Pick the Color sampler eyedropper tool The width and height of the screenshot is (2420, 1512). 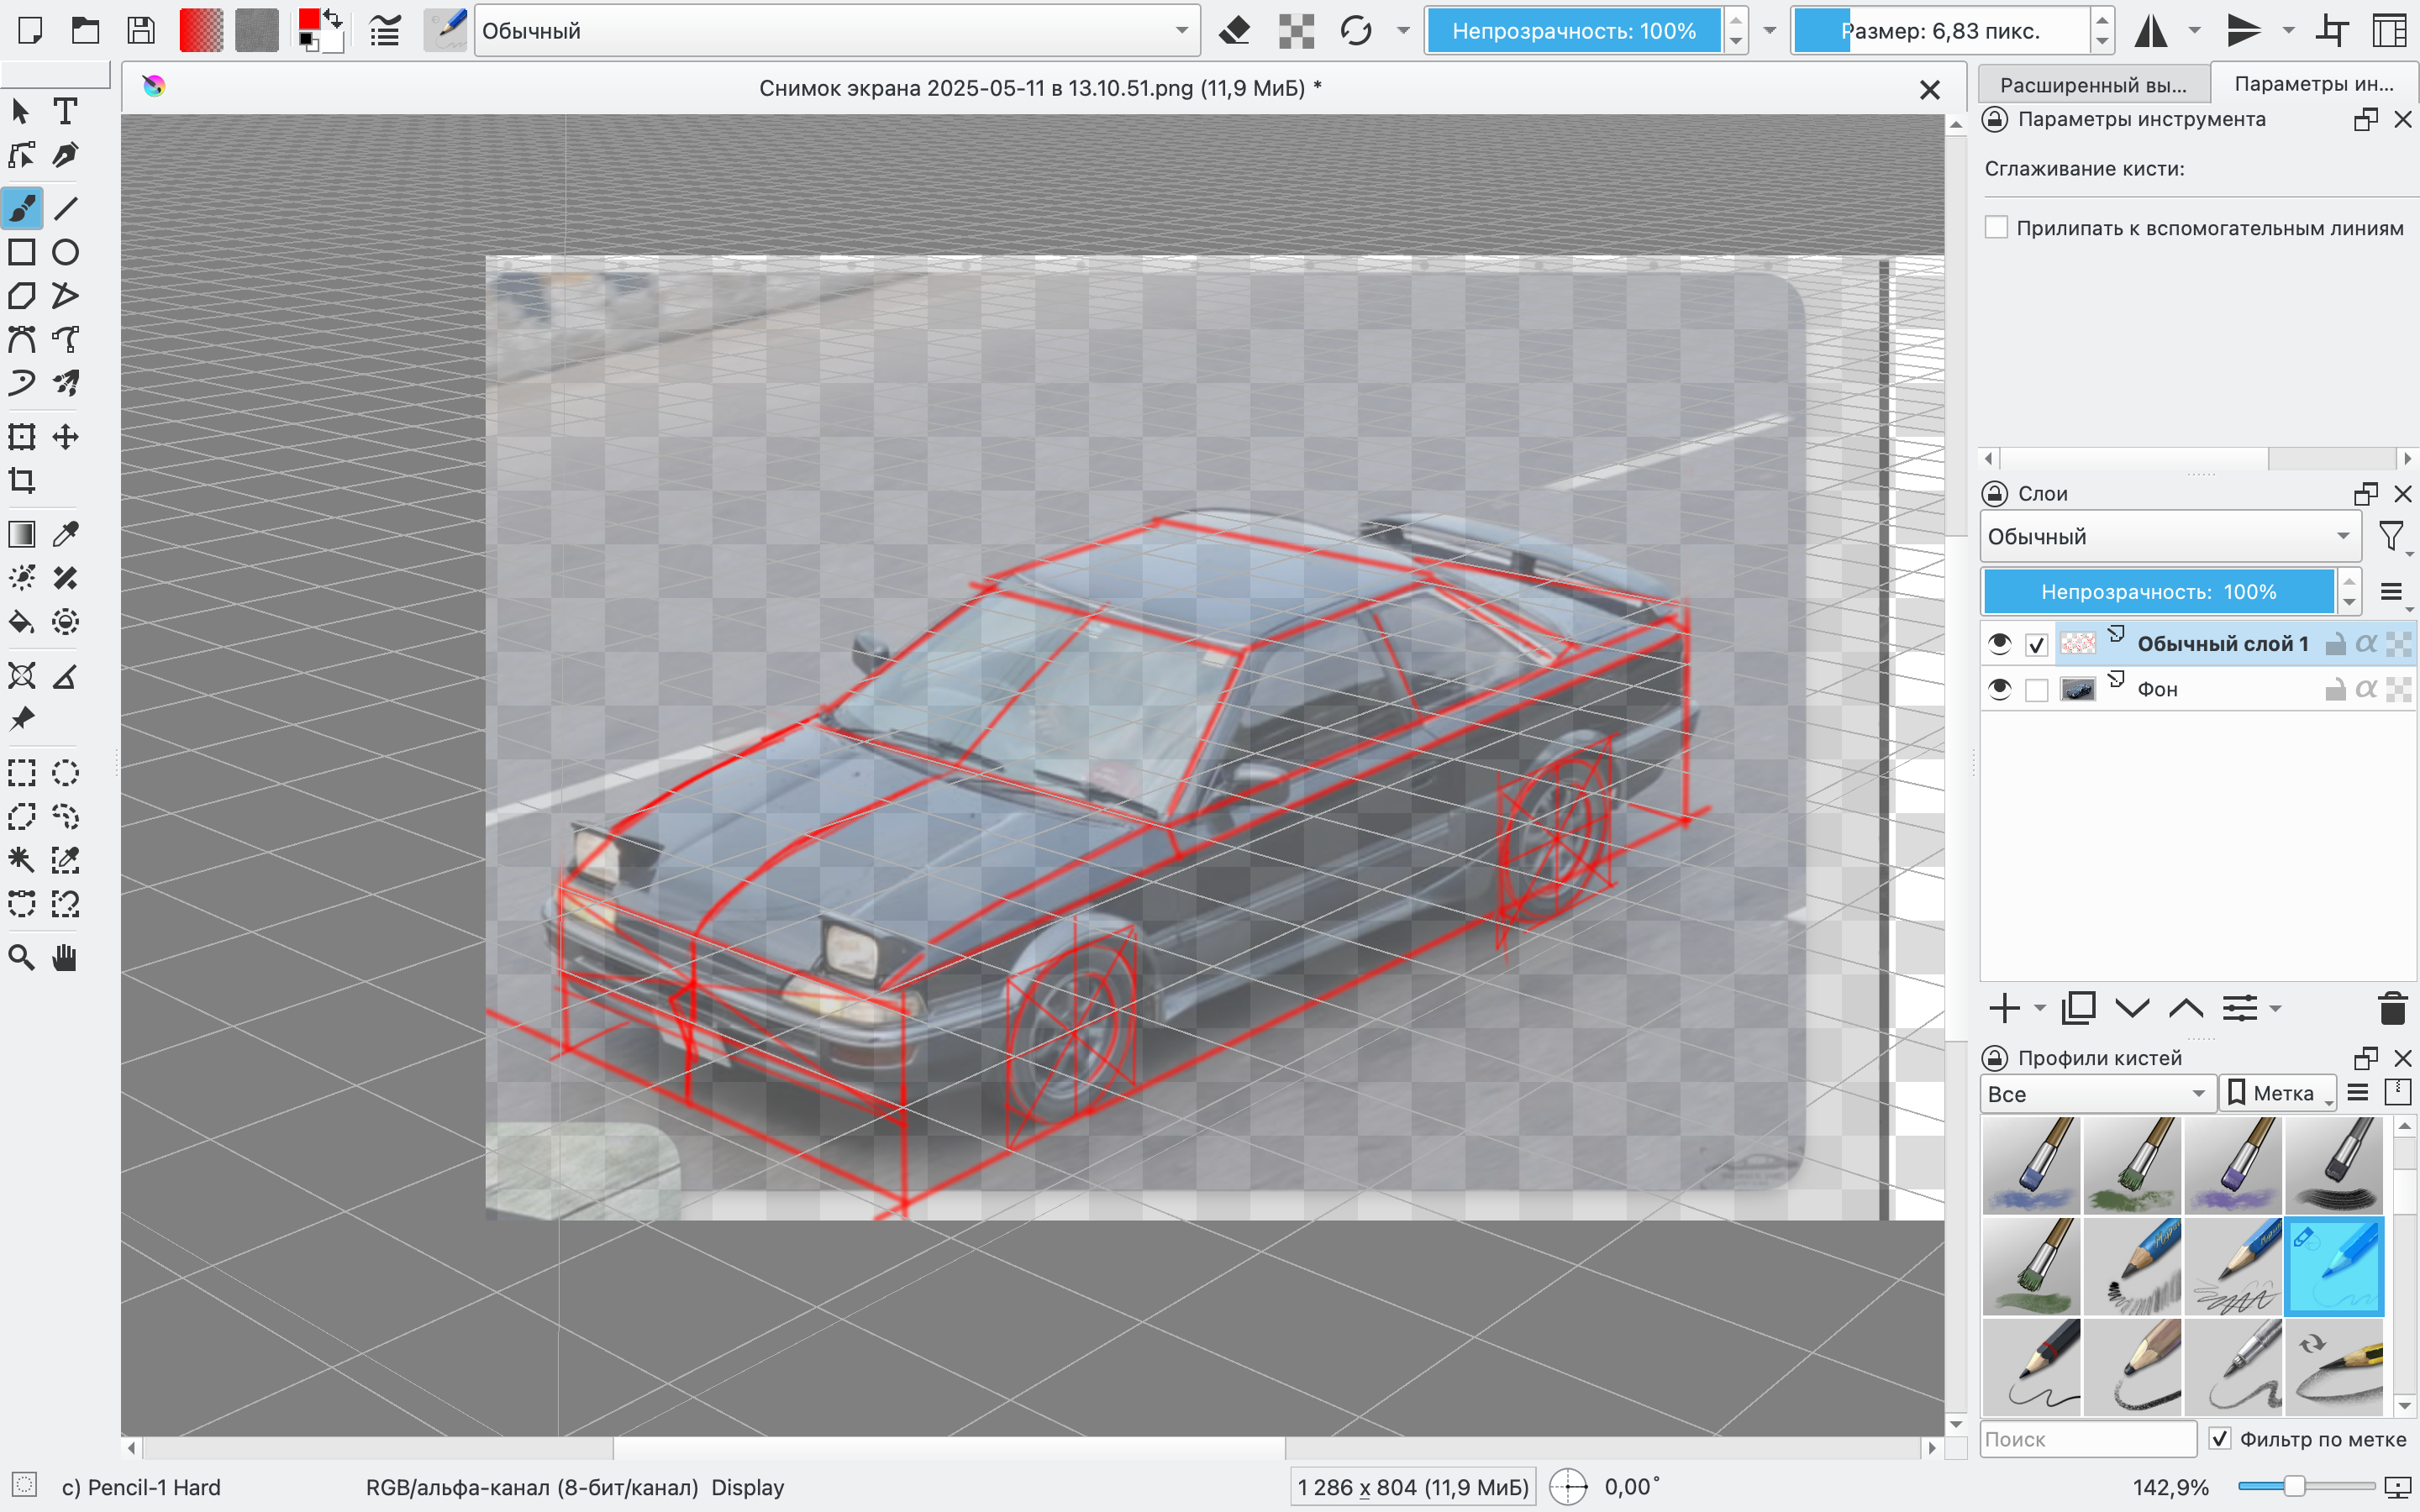65,534
